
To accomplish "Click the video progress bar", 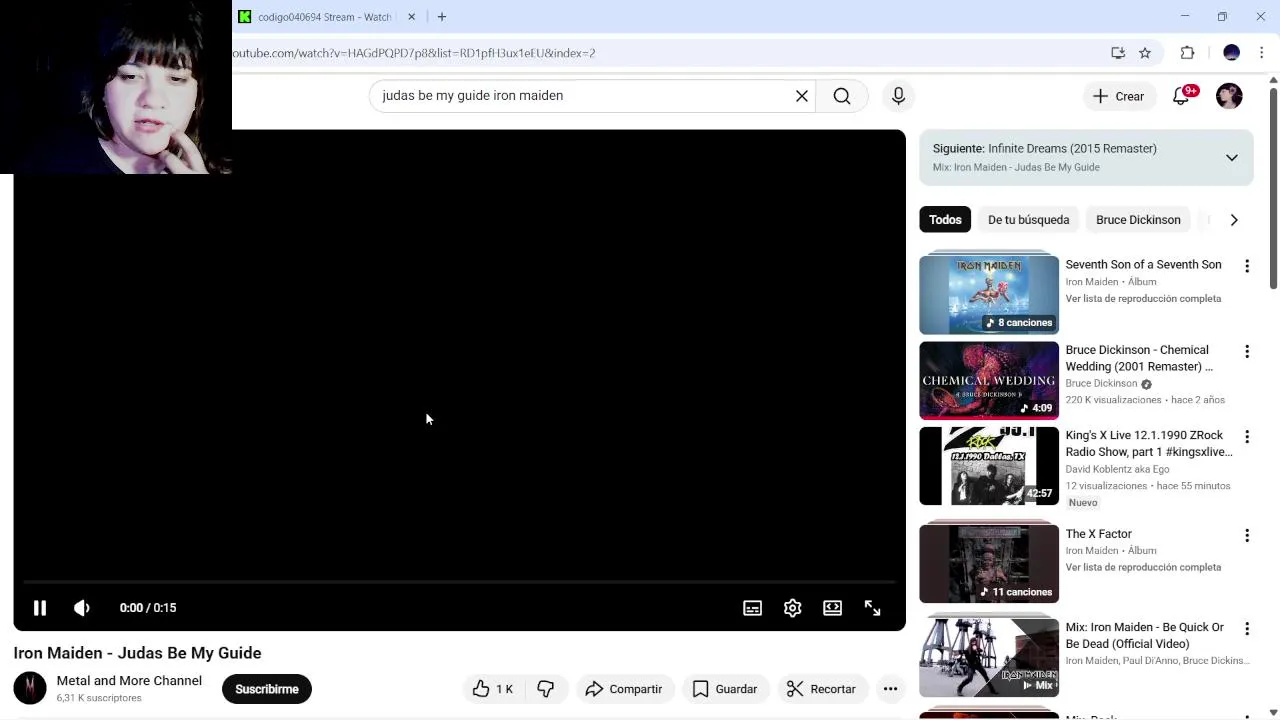I will point(459,581).
